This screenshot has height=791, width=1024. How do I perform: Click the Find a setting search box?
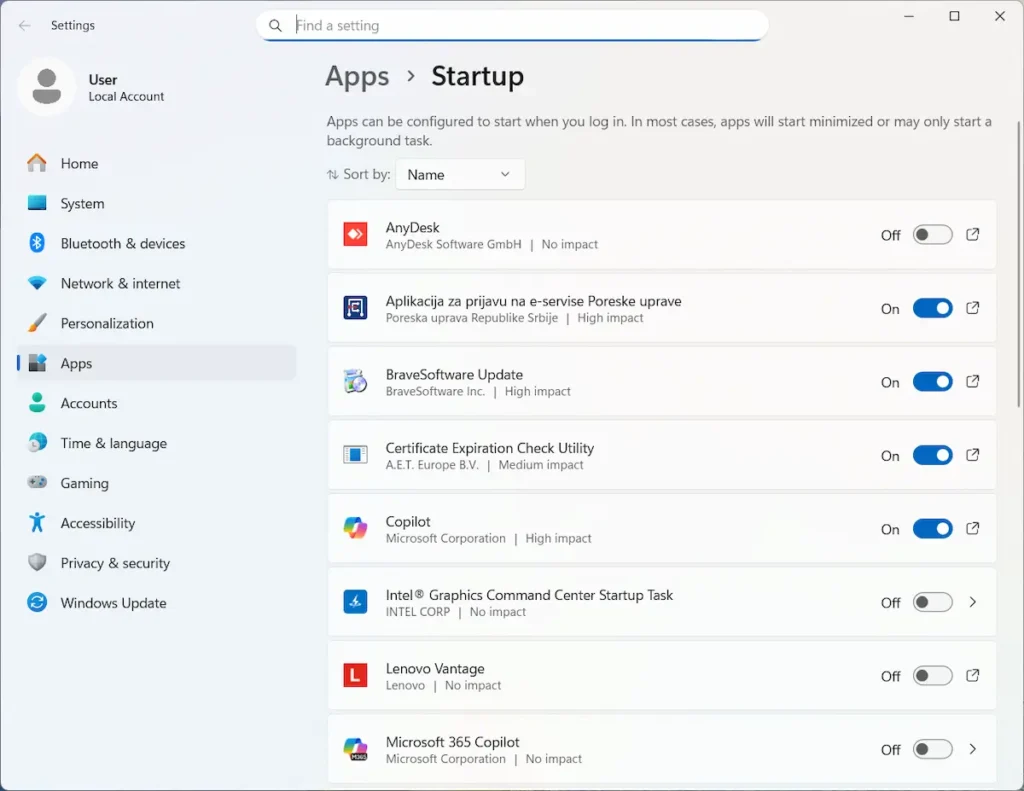tap(513, 25)
